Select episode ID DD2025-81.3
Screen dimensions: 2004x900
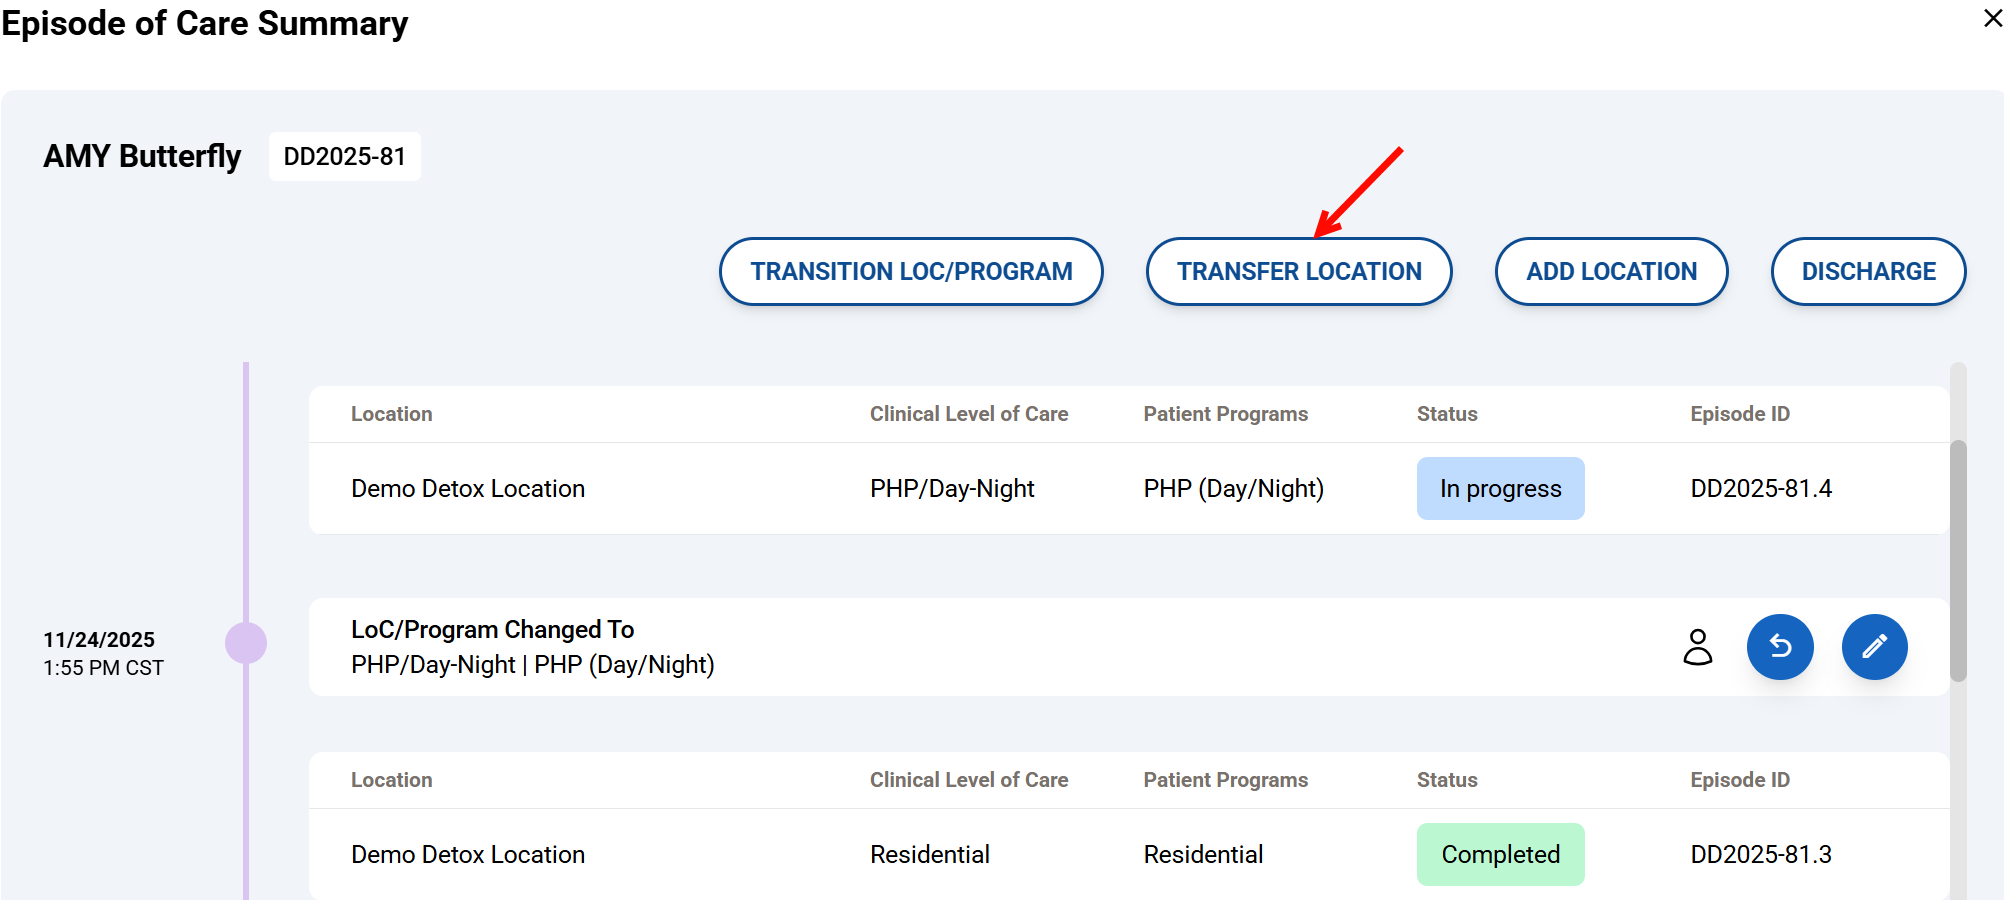[x=1761, y=855]
